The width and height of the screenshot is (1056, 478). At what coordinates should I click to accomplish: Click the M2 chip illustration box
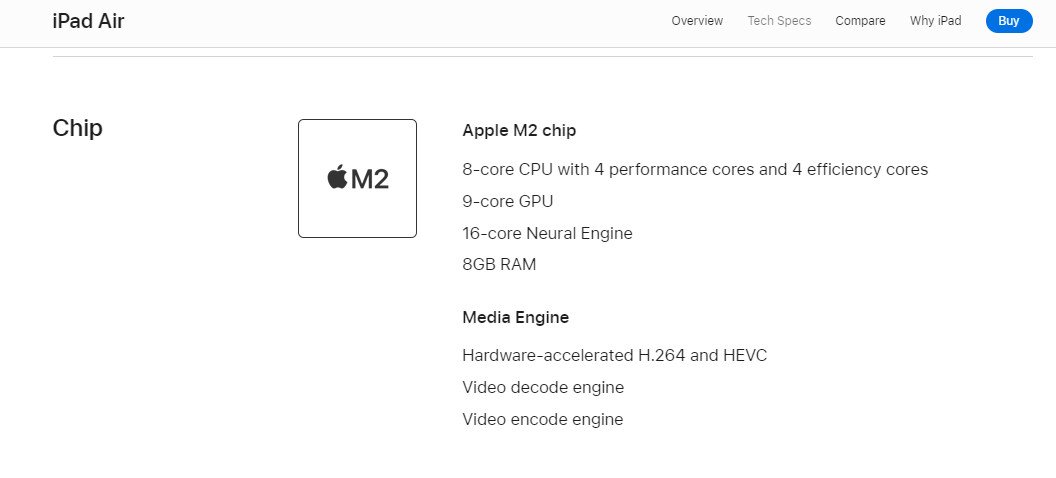[x=358, y=178]
